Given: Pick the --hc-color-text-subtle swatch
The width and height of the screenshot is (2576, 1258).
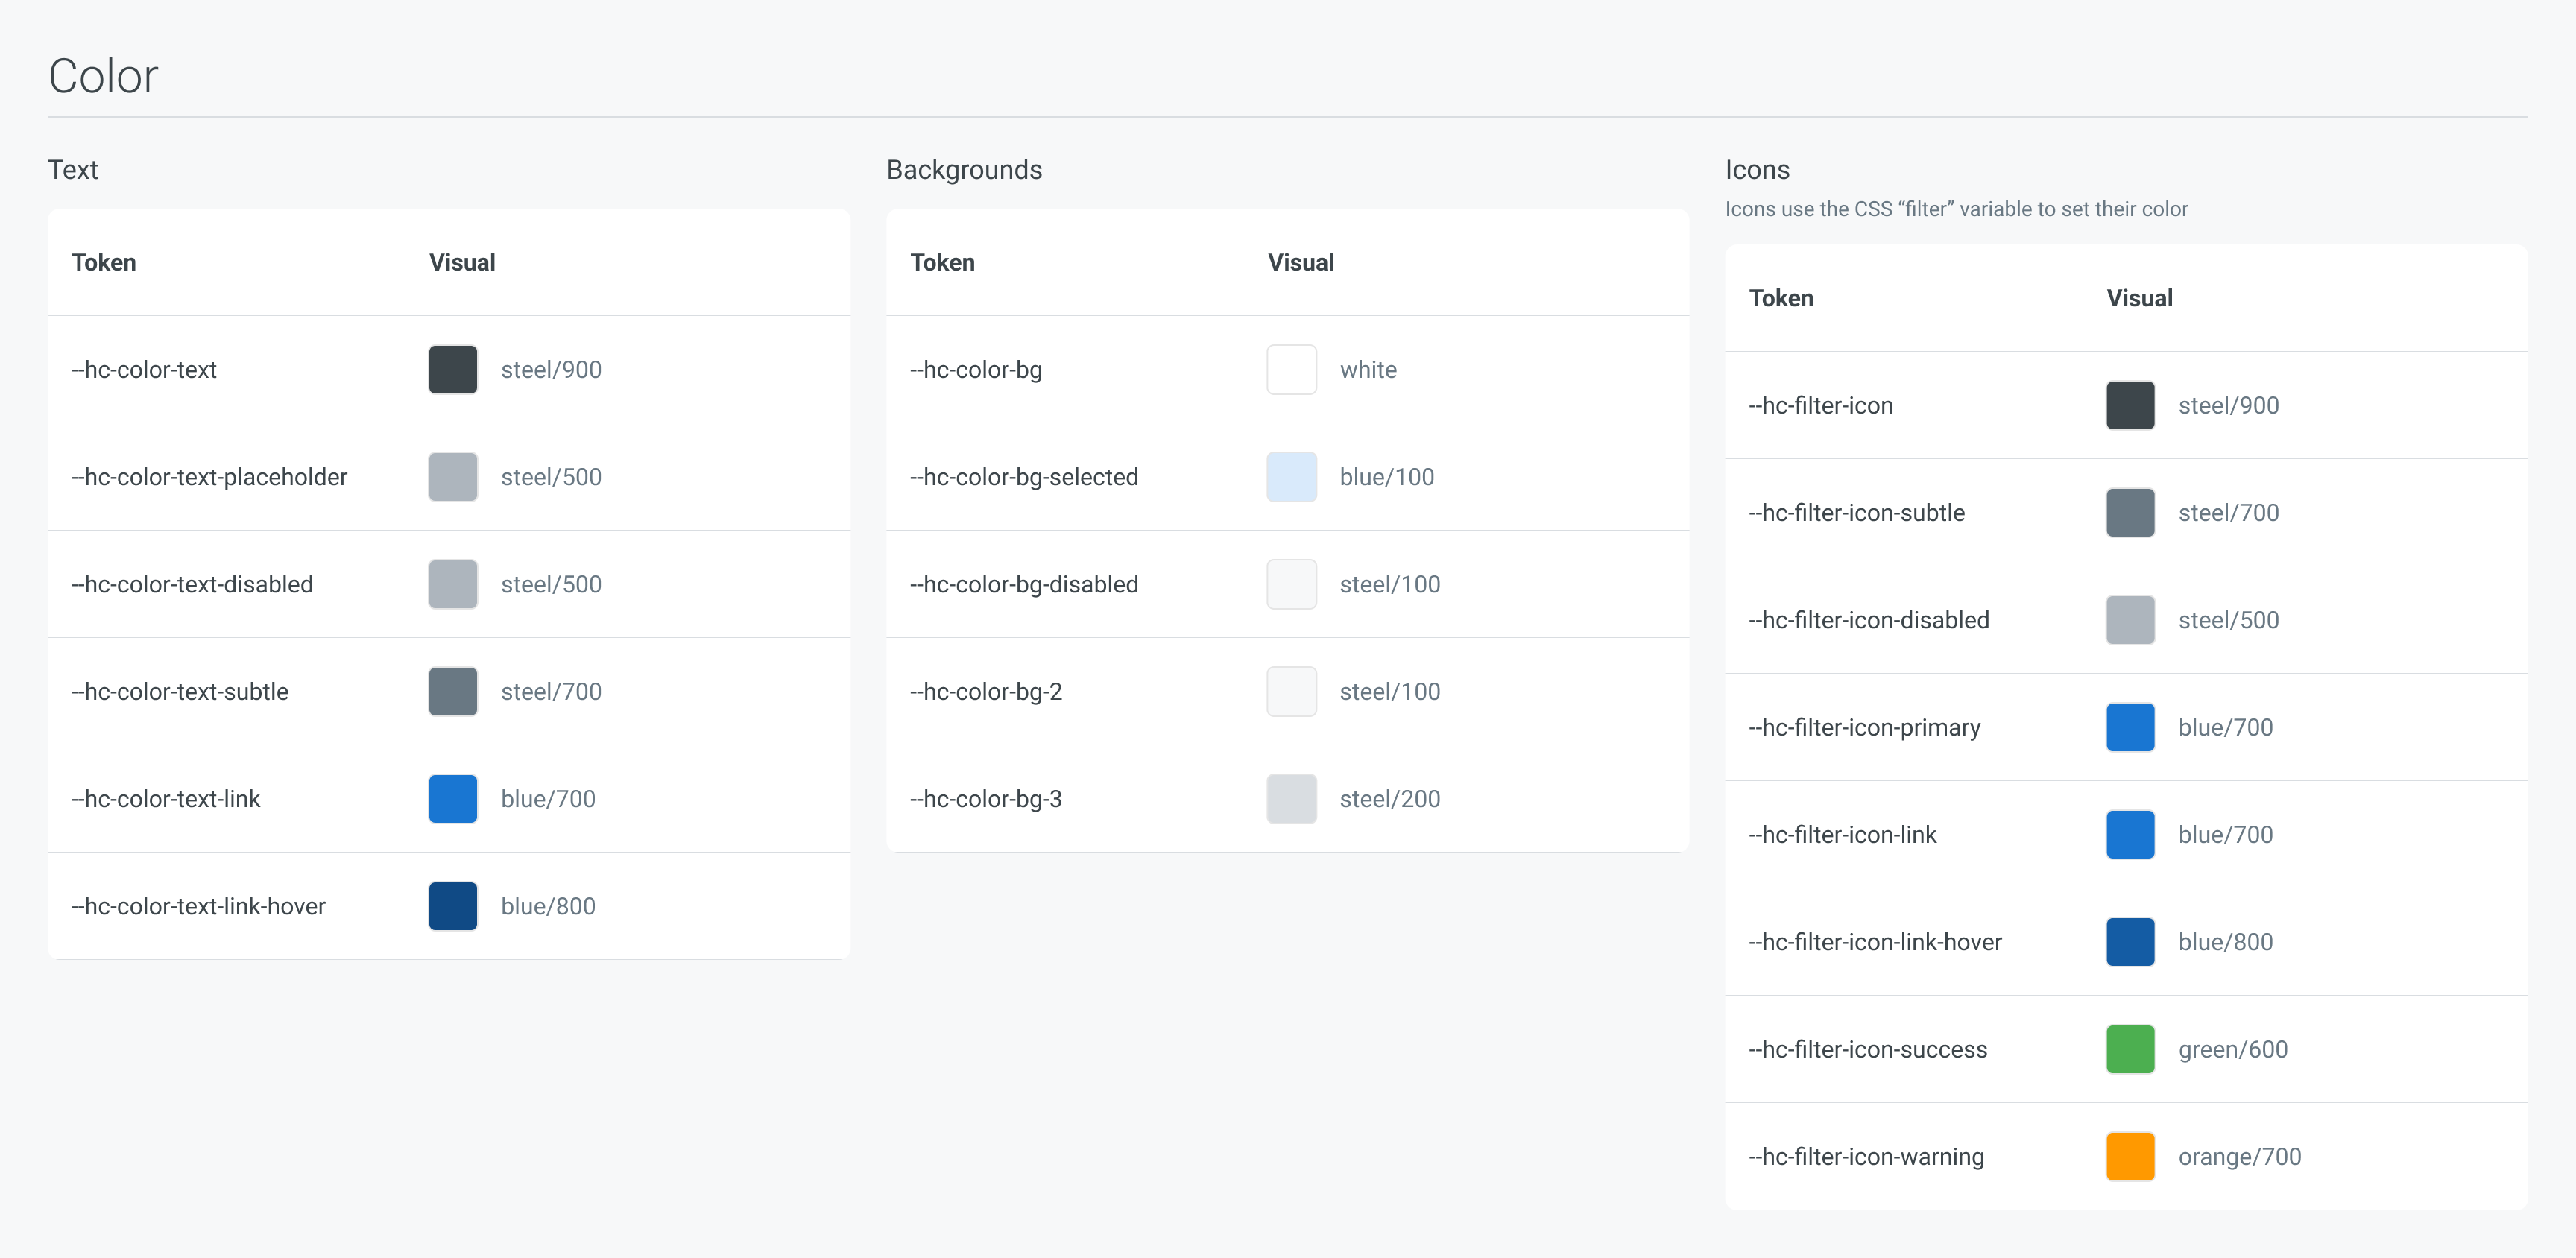Looking at the screenshot, I should (x=453, y=692).
